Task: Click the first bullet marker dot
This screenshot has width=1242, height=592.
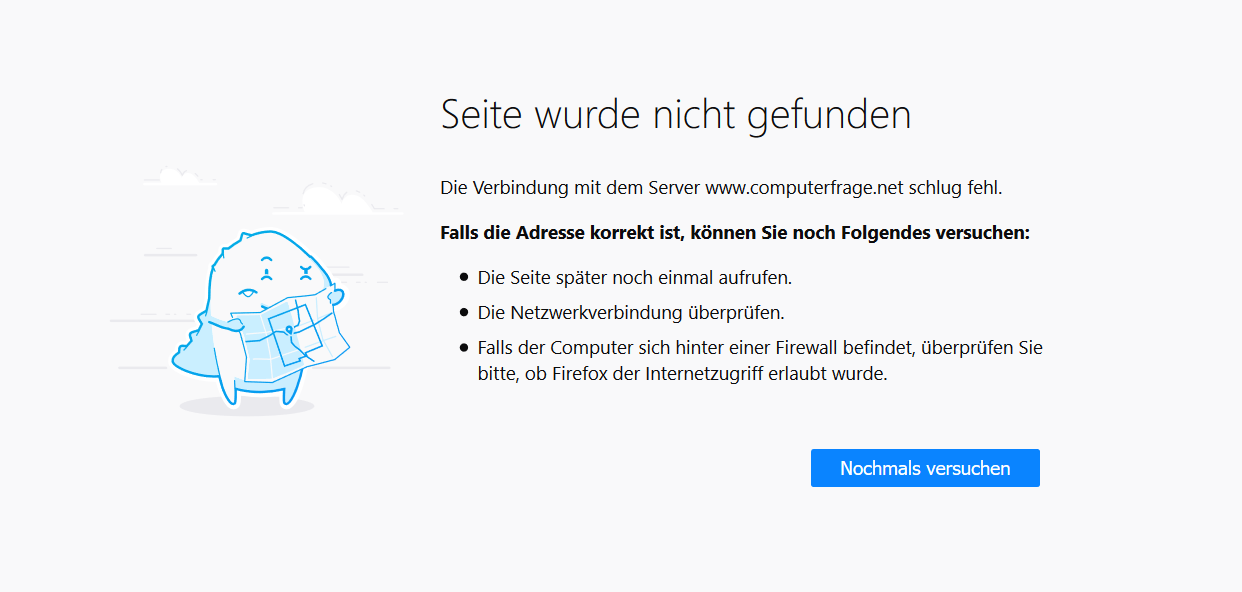Action: click(464, 277)
